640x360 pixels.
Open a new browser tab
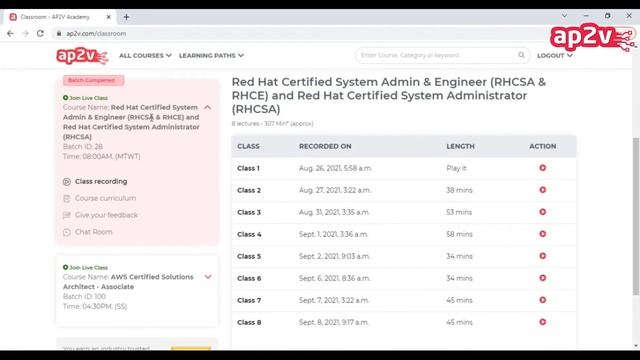(127, 17)
